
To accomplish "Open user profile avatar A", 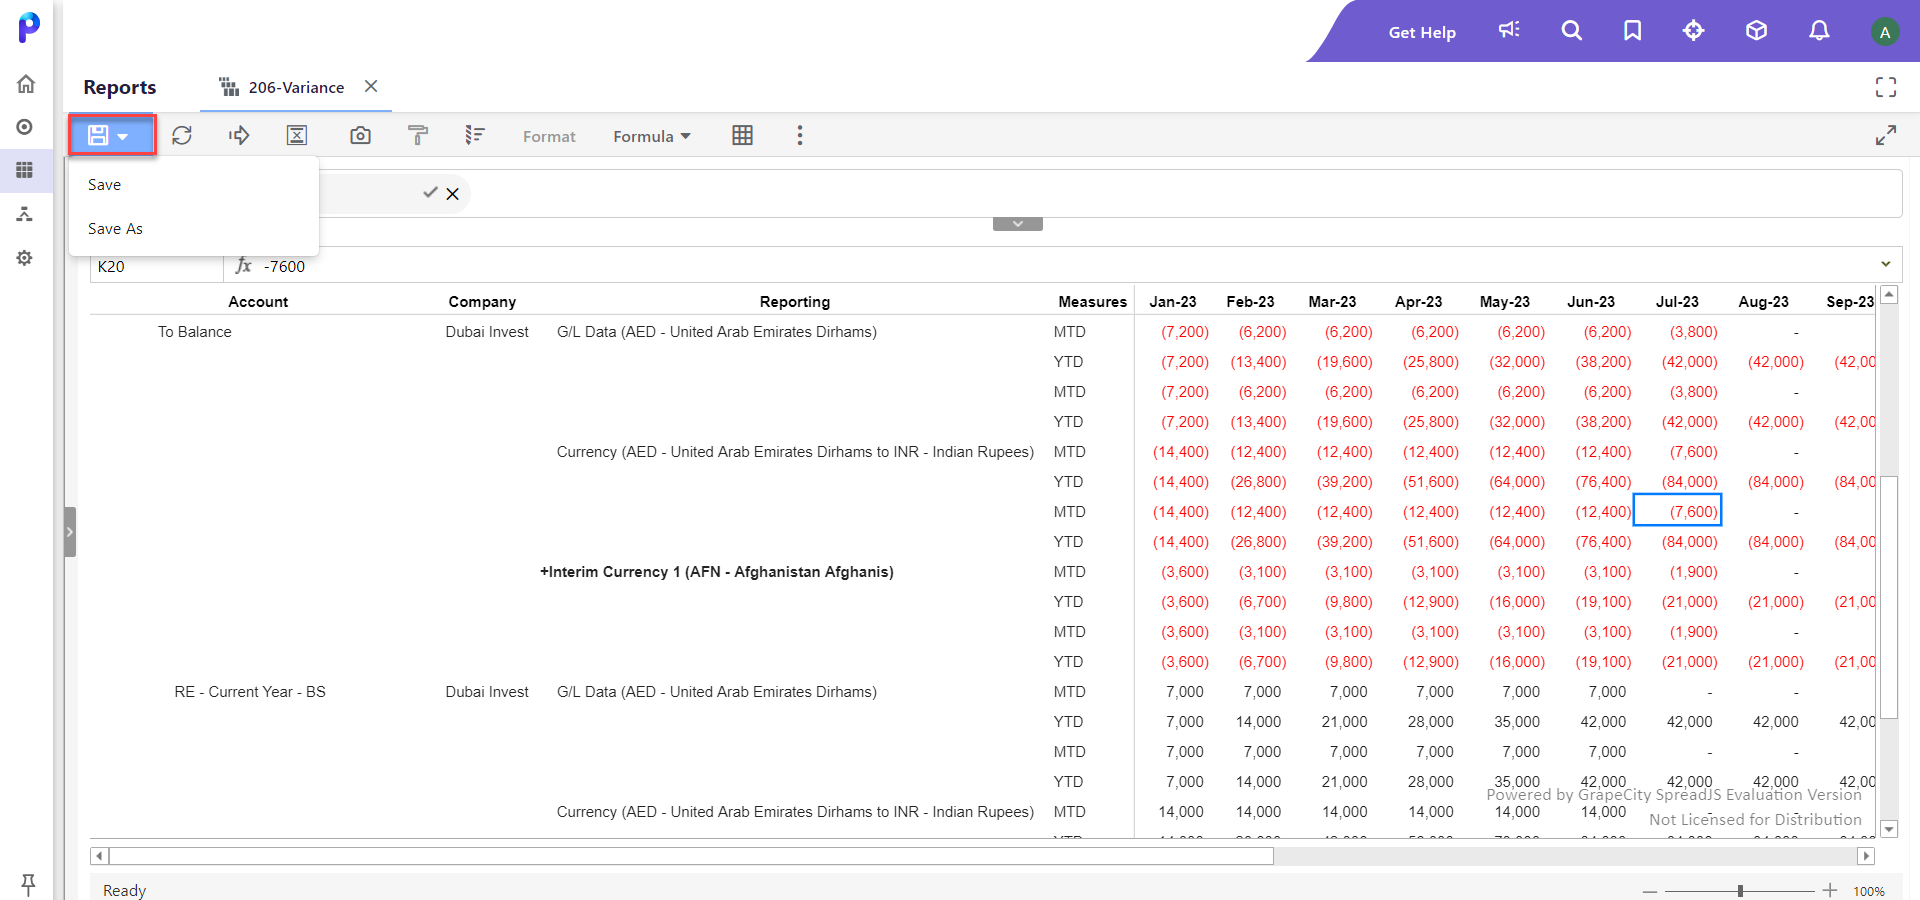I will (x=1884, y=32).
